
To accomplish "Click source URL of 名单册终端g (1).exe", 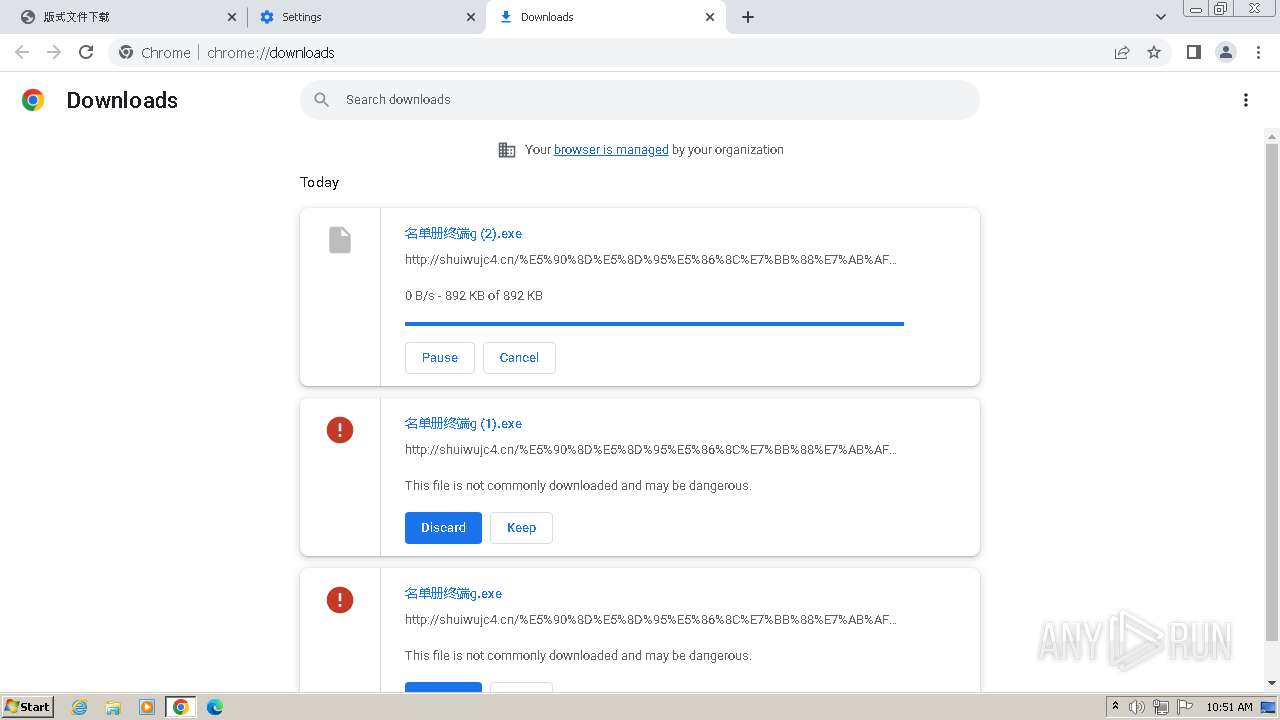I will 651,450.
